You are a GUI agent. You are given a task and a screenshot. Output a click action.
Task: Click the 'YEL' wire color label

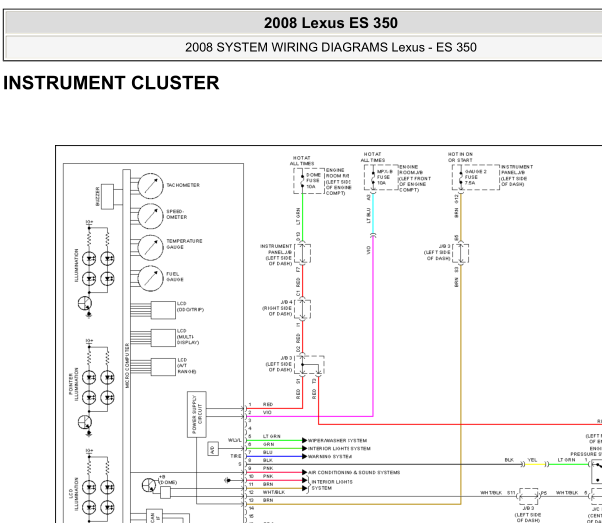(x=532, y=460)
